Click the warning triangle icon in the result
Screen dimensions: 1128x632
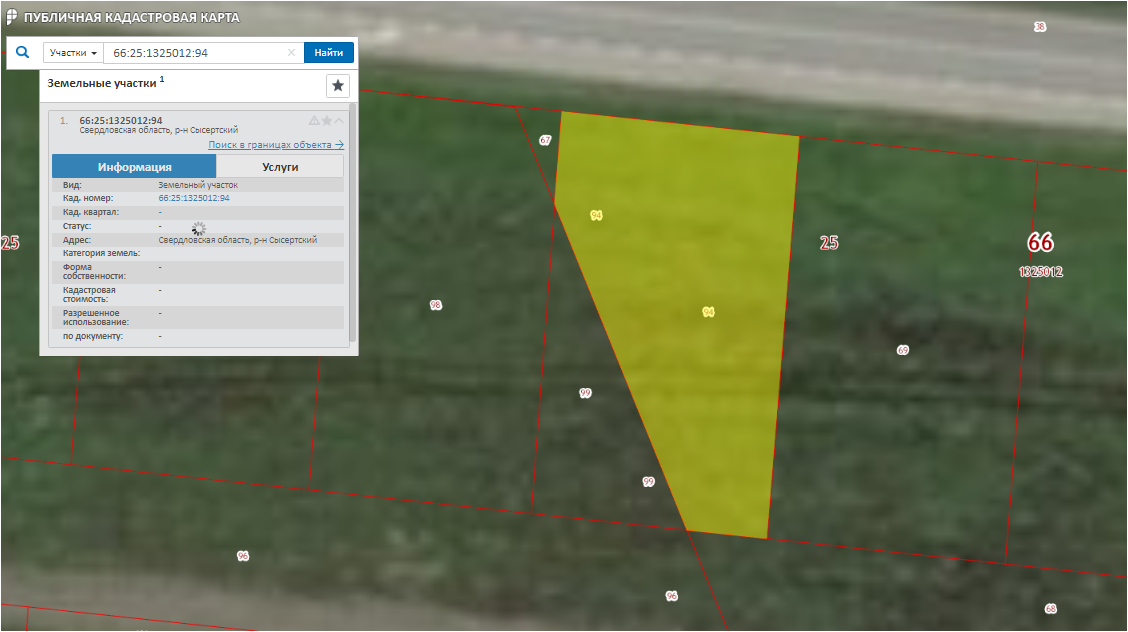click(314, 121)
